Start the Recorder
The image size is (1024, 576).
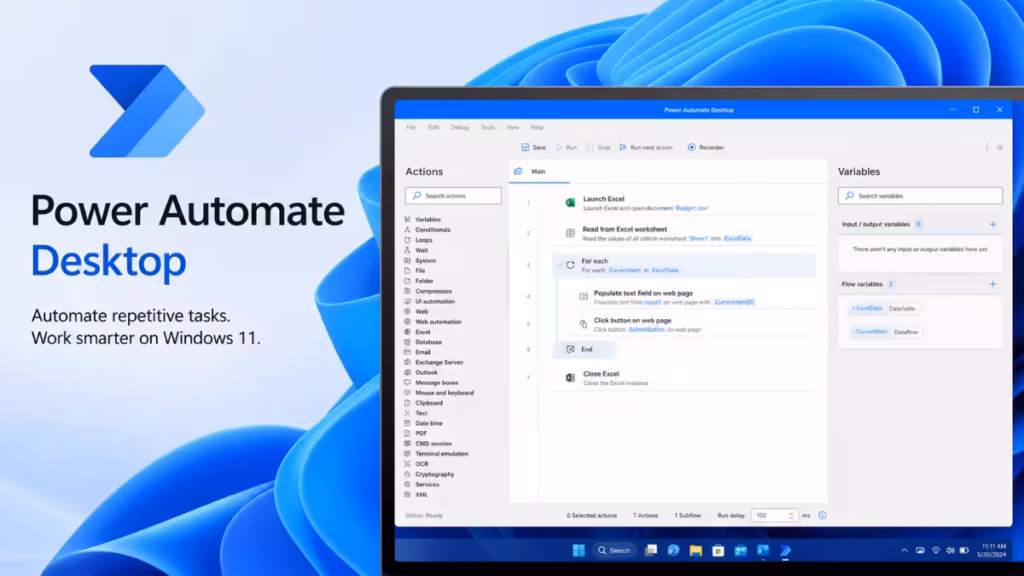coord(705,148)
